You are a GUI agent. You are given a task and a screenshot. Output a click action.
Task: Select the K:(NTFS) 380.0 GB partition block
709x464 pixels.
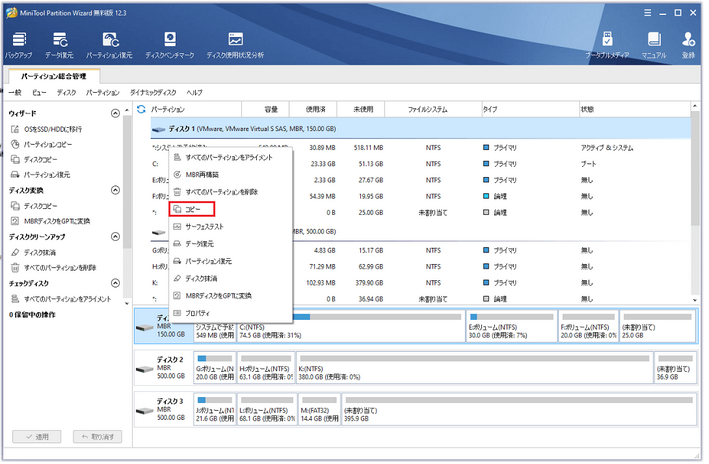coord(475,368)
